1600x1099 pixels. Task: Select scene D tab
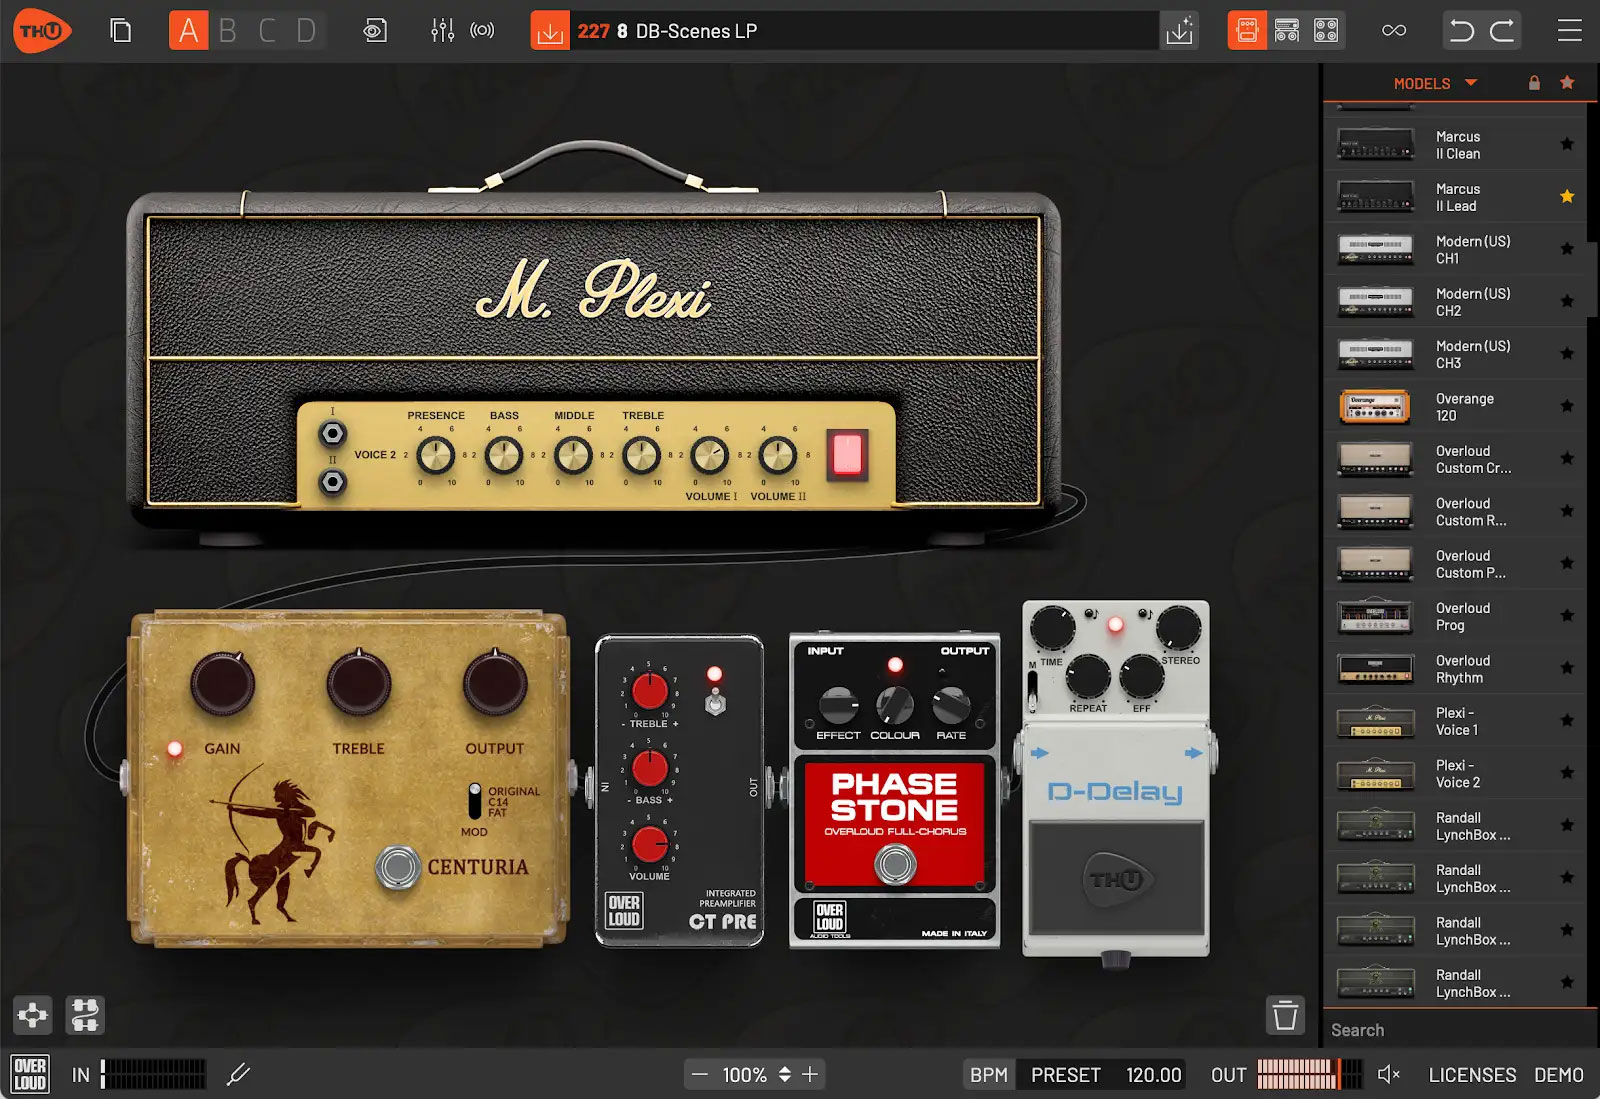click(306, 31)
